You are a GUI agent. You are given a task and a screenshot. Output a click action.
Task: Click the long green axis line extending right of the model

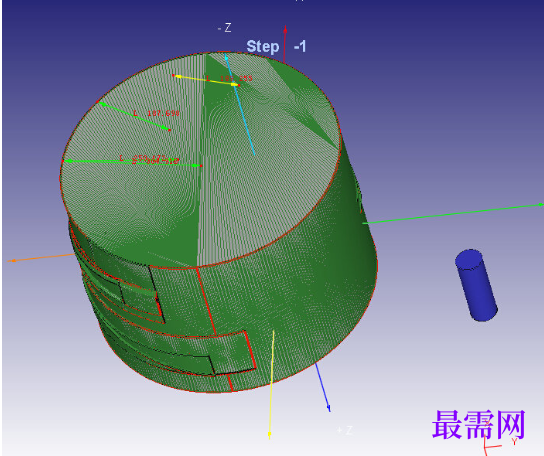coord(453,214)
